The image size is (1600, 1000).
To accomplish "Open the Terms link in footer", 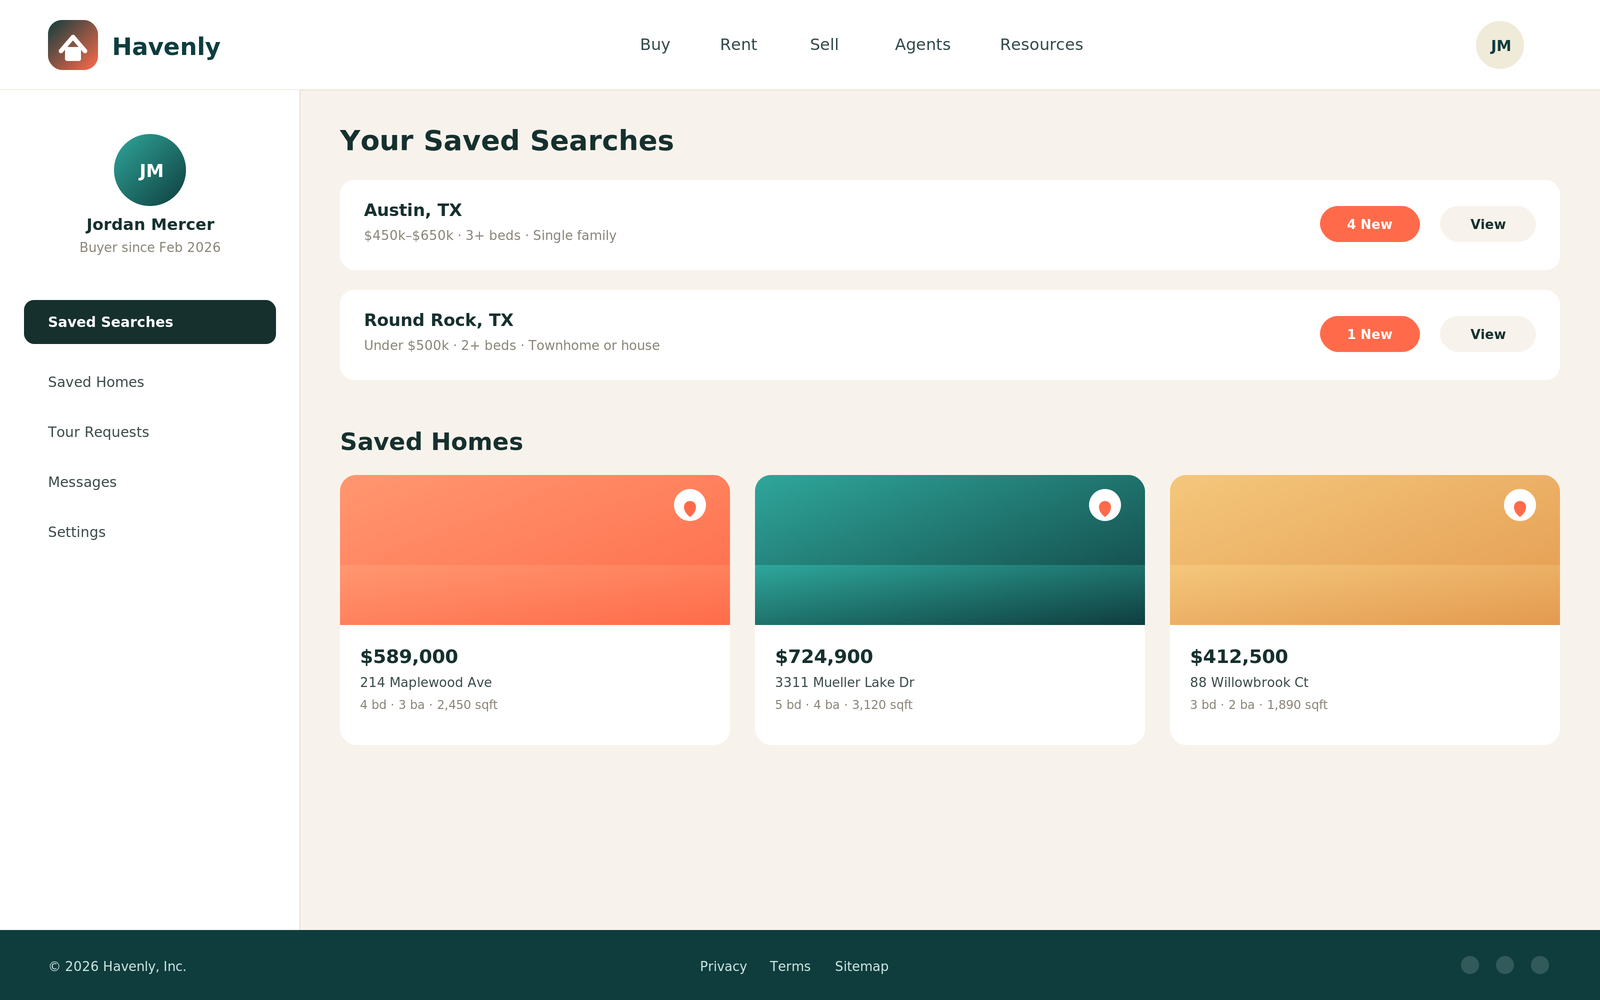I will point(790,966).
